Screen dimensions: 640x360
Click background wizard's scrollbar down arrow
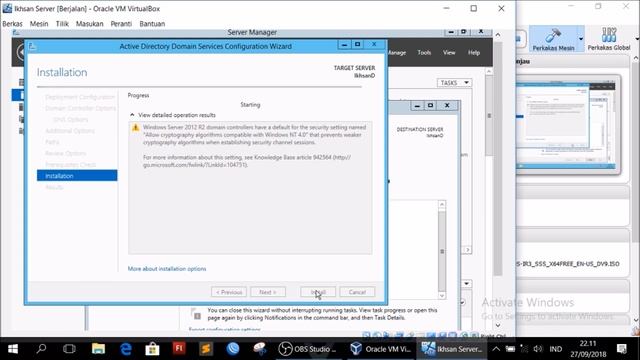[442, 295]
